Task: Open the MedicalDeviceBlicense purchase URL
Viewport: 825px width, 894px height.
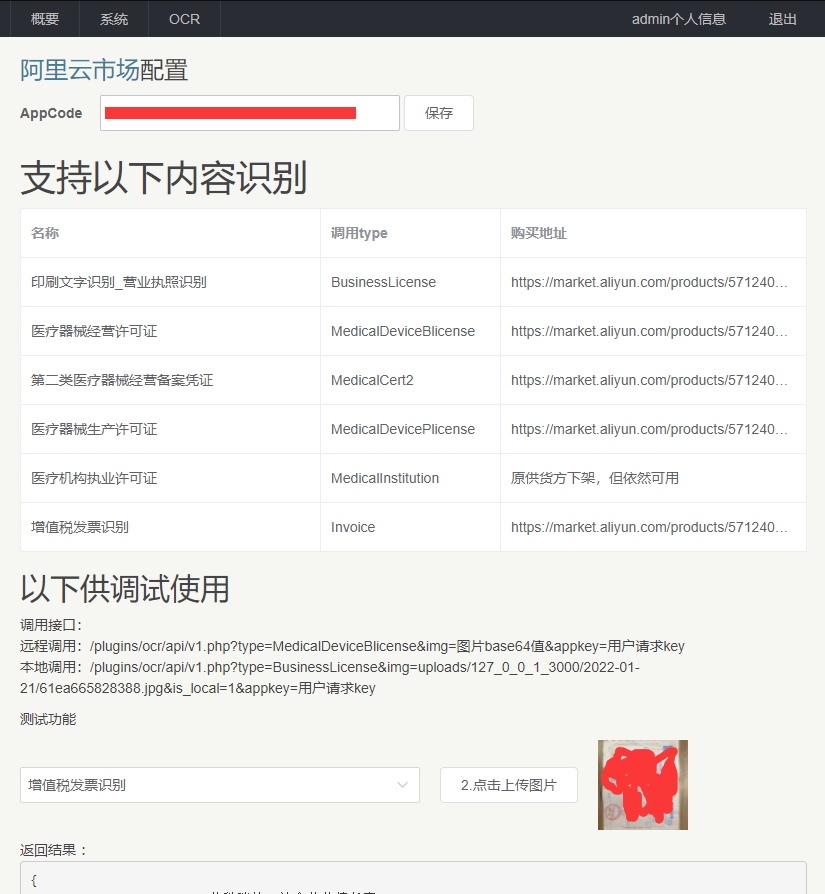Action: tap(649, 331)
